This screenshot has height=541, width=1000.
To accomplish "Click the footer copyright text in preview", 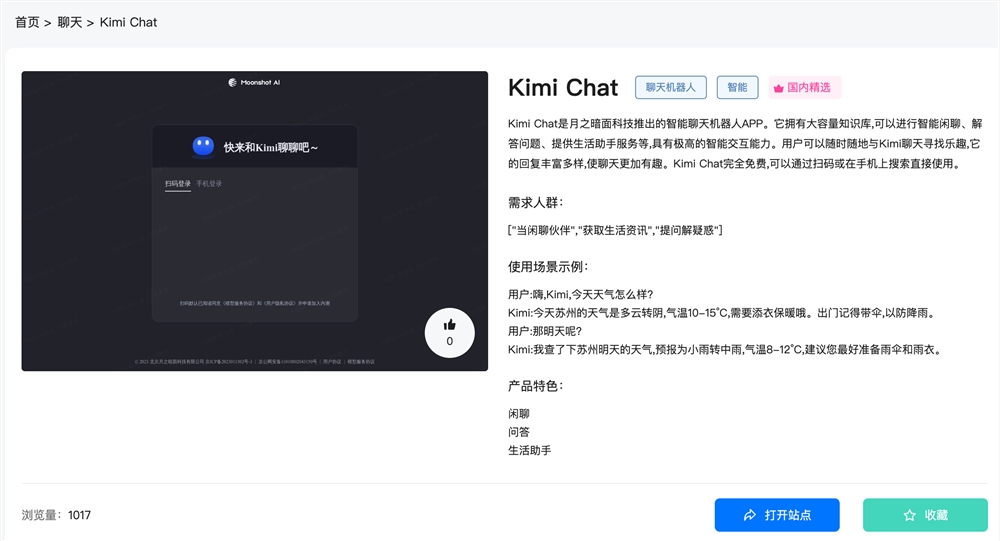I will click(254, 362).
